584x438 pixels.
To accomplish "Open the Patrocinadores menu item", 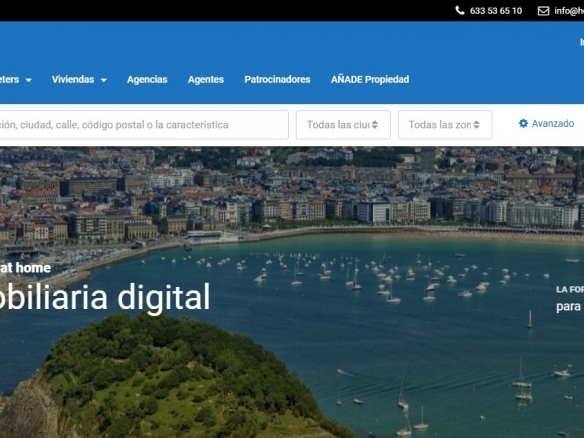I will [x=277, y=79].
